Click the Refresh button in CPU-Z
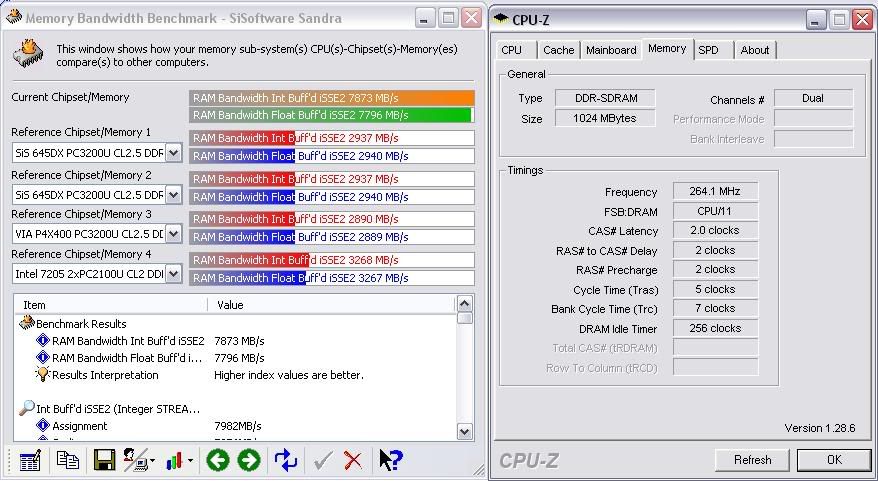Image resolution: width=878 pixels, height=481 pixels. [752, 460]
